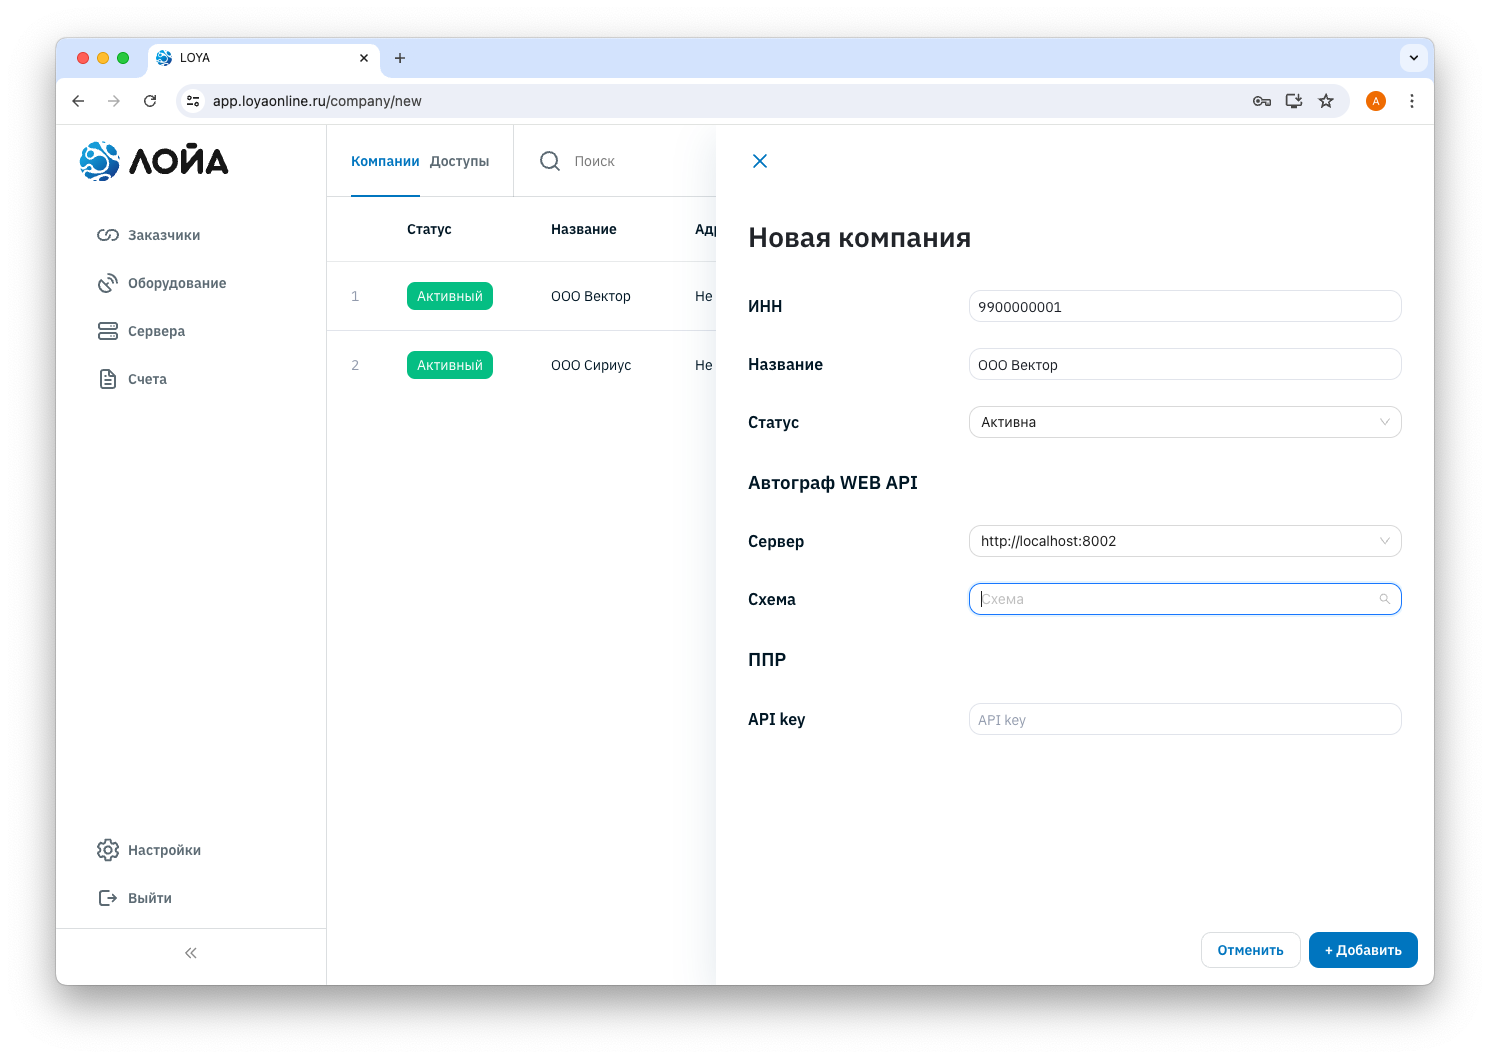Viewport: 1490px width, 1059px height.
Task: Close the Новая компания panel with X
Action: click(760, 161)
